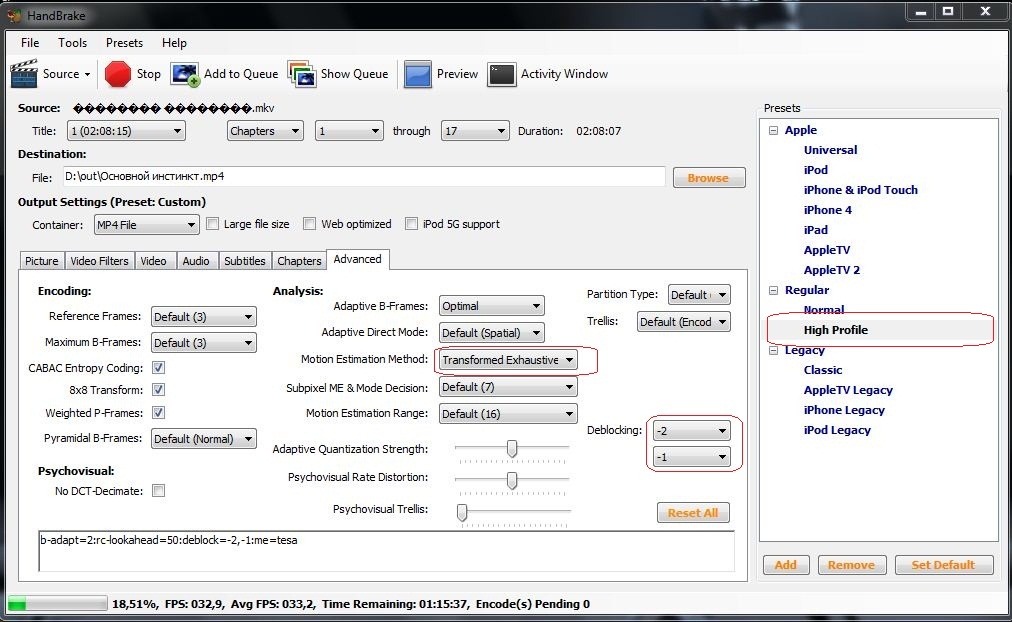Open the Adaptive Direct Mode dropdown

[x=491, y=333]
